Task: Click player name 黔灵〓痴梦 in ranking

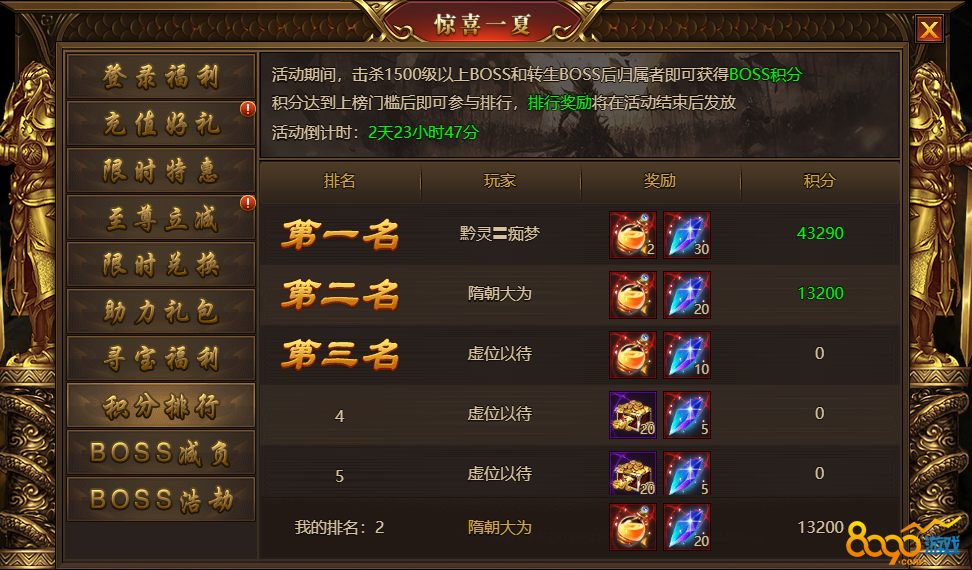Action: [x=500, y=234]
